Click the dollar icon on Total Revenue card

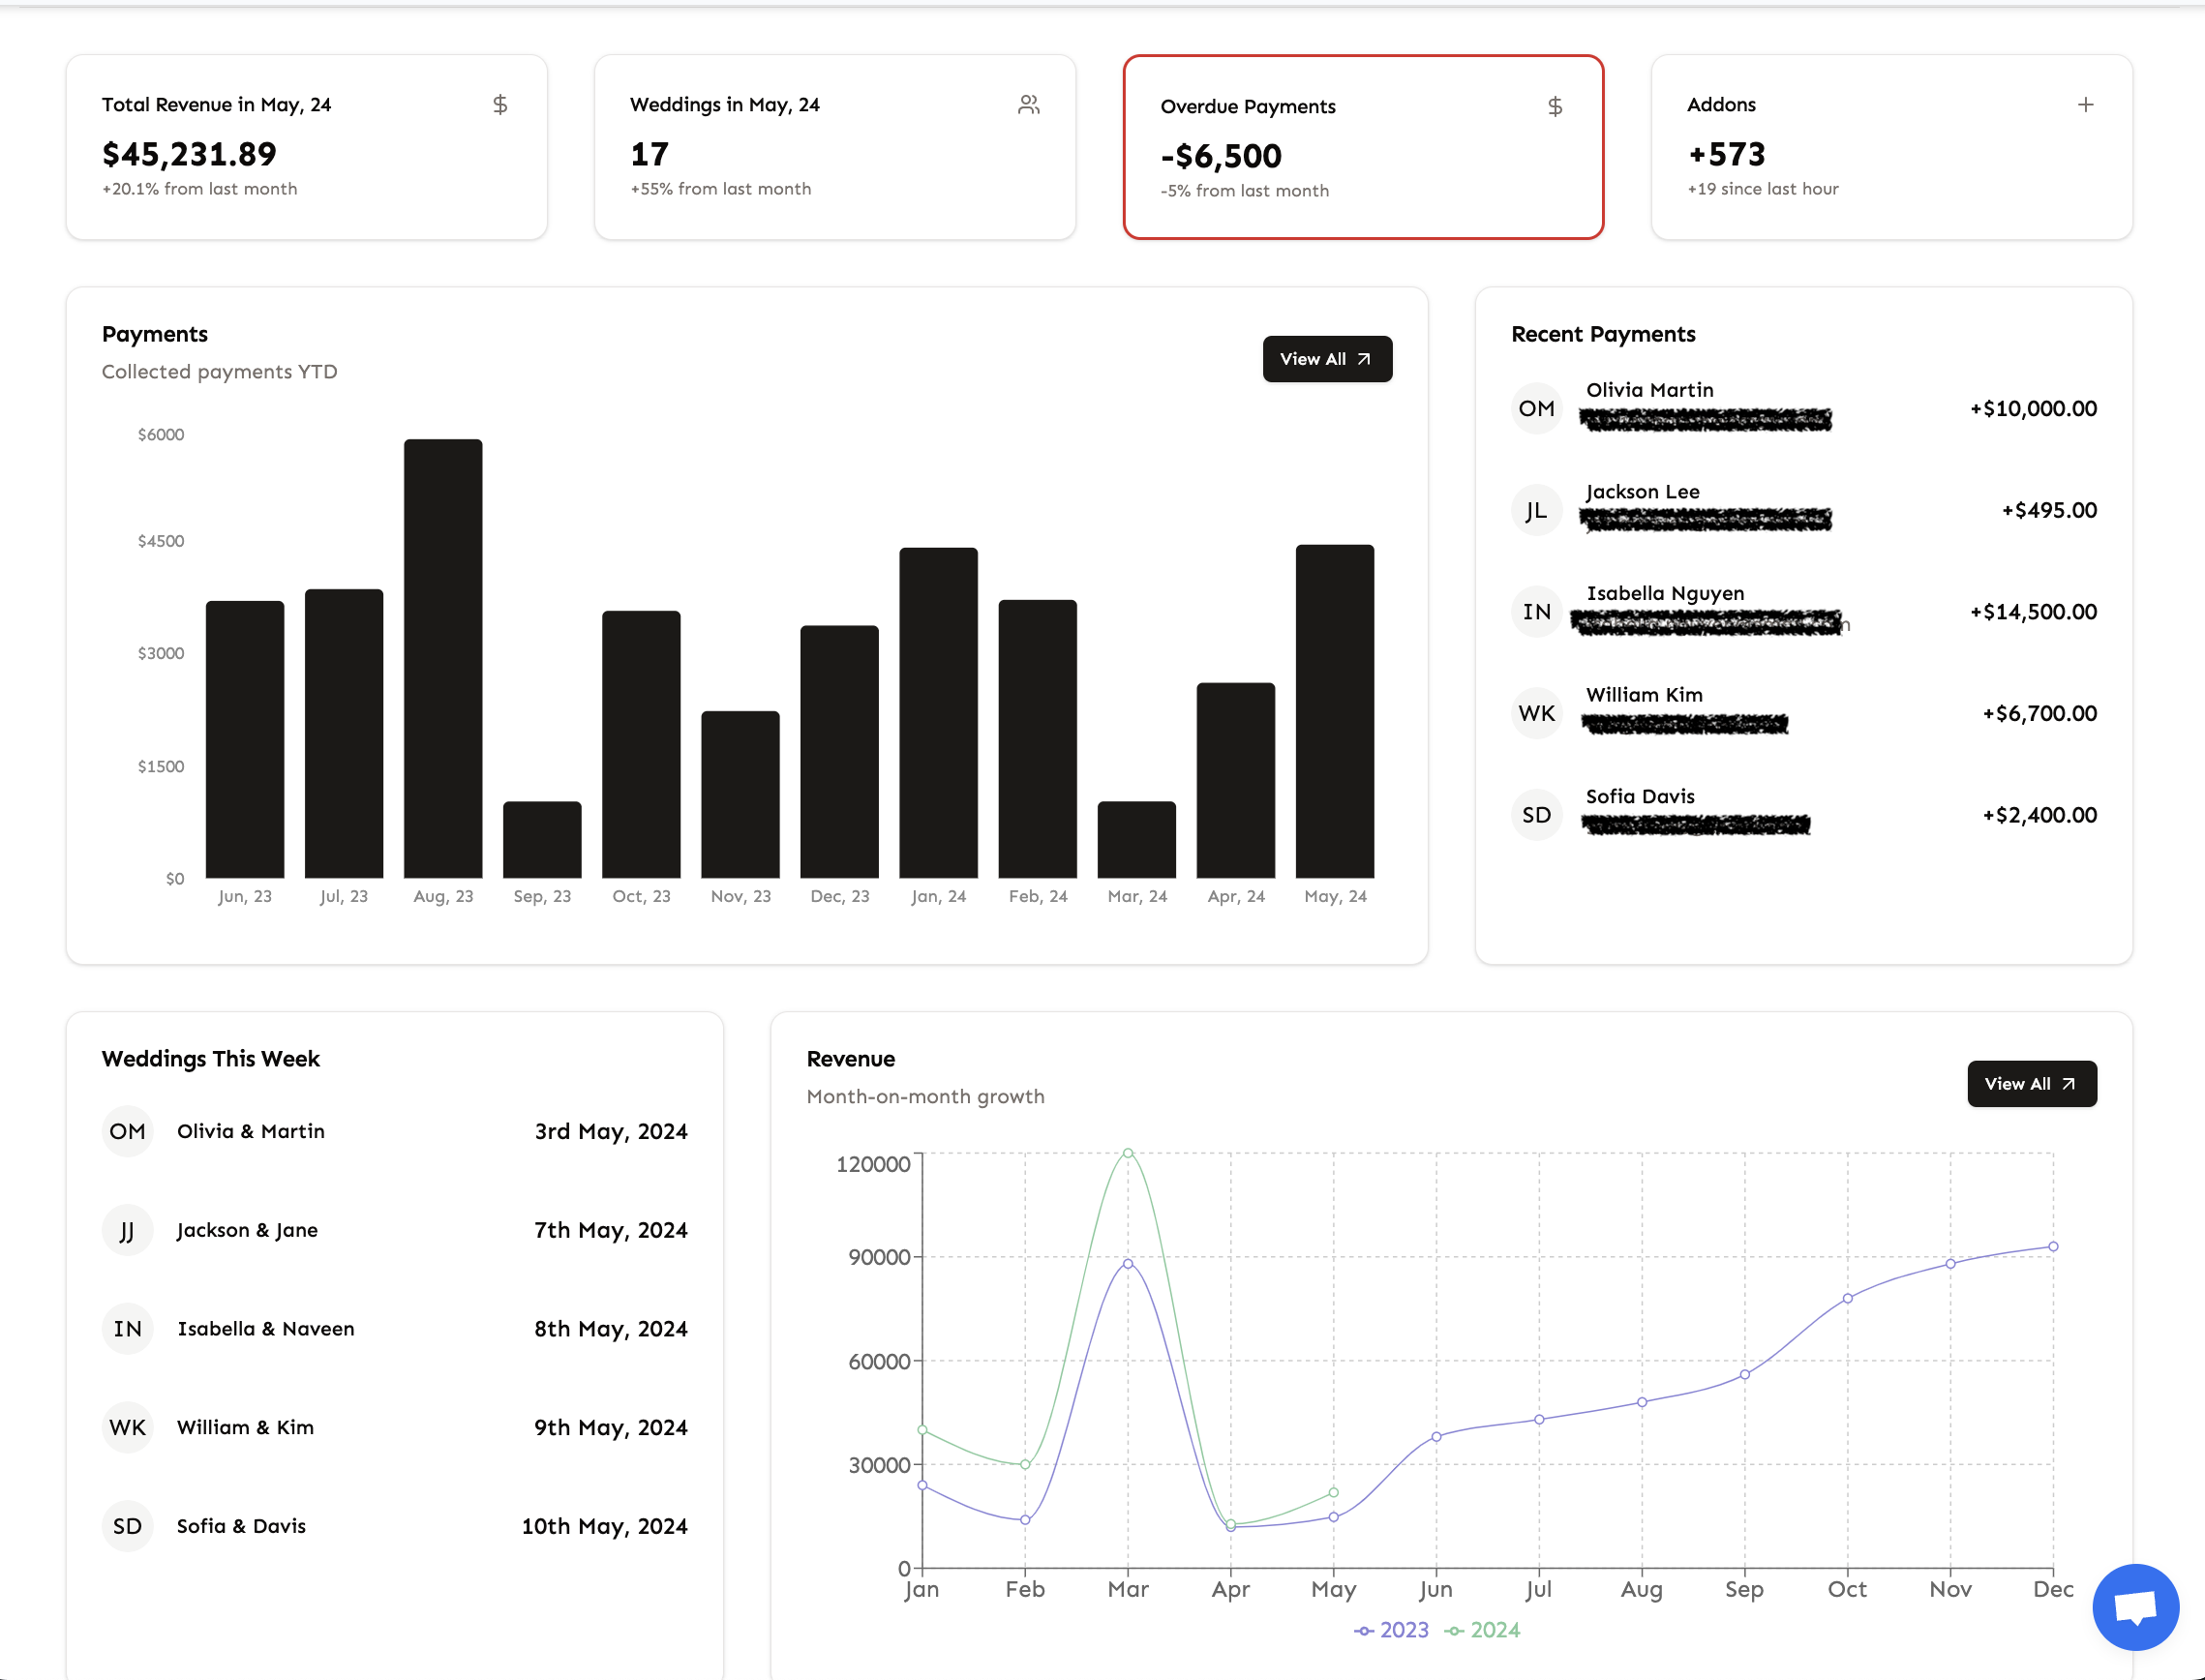pyautogui.click(x=500, y=104)
